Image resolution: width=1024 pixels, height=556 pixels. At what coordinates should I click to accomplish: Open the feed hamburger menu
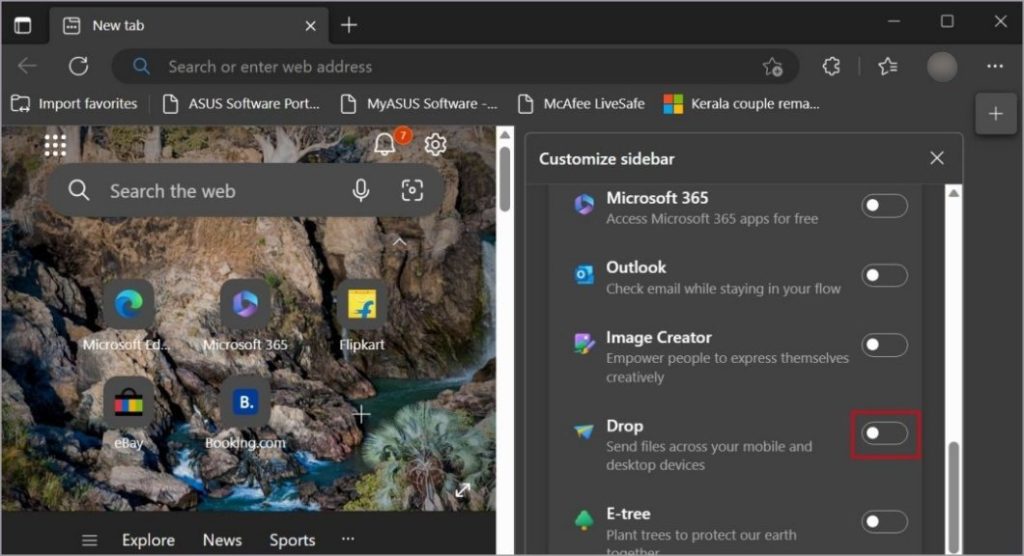click(89, 540)
